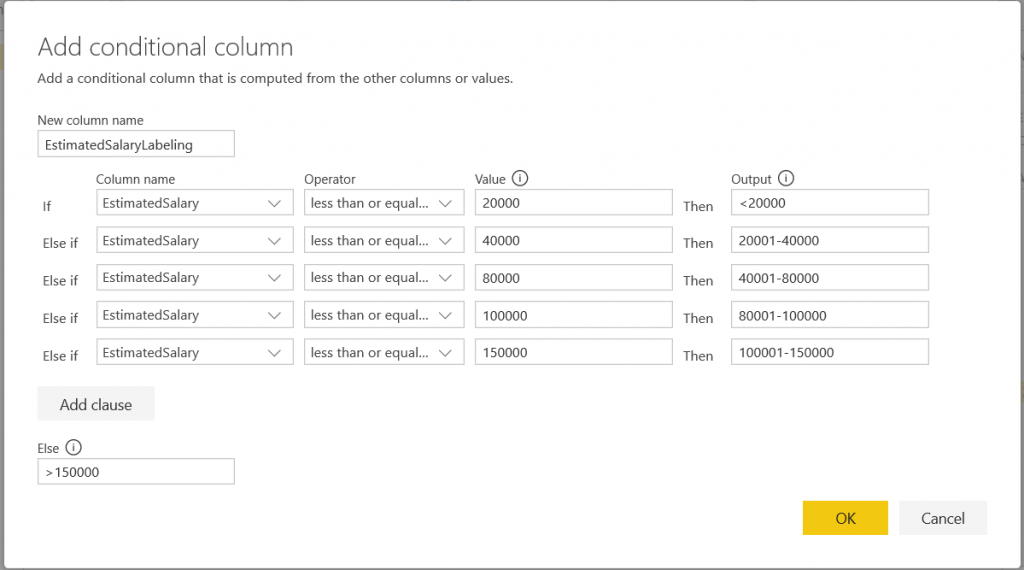
Task: Click the New column name text field
Action: (x=136, y=144)
